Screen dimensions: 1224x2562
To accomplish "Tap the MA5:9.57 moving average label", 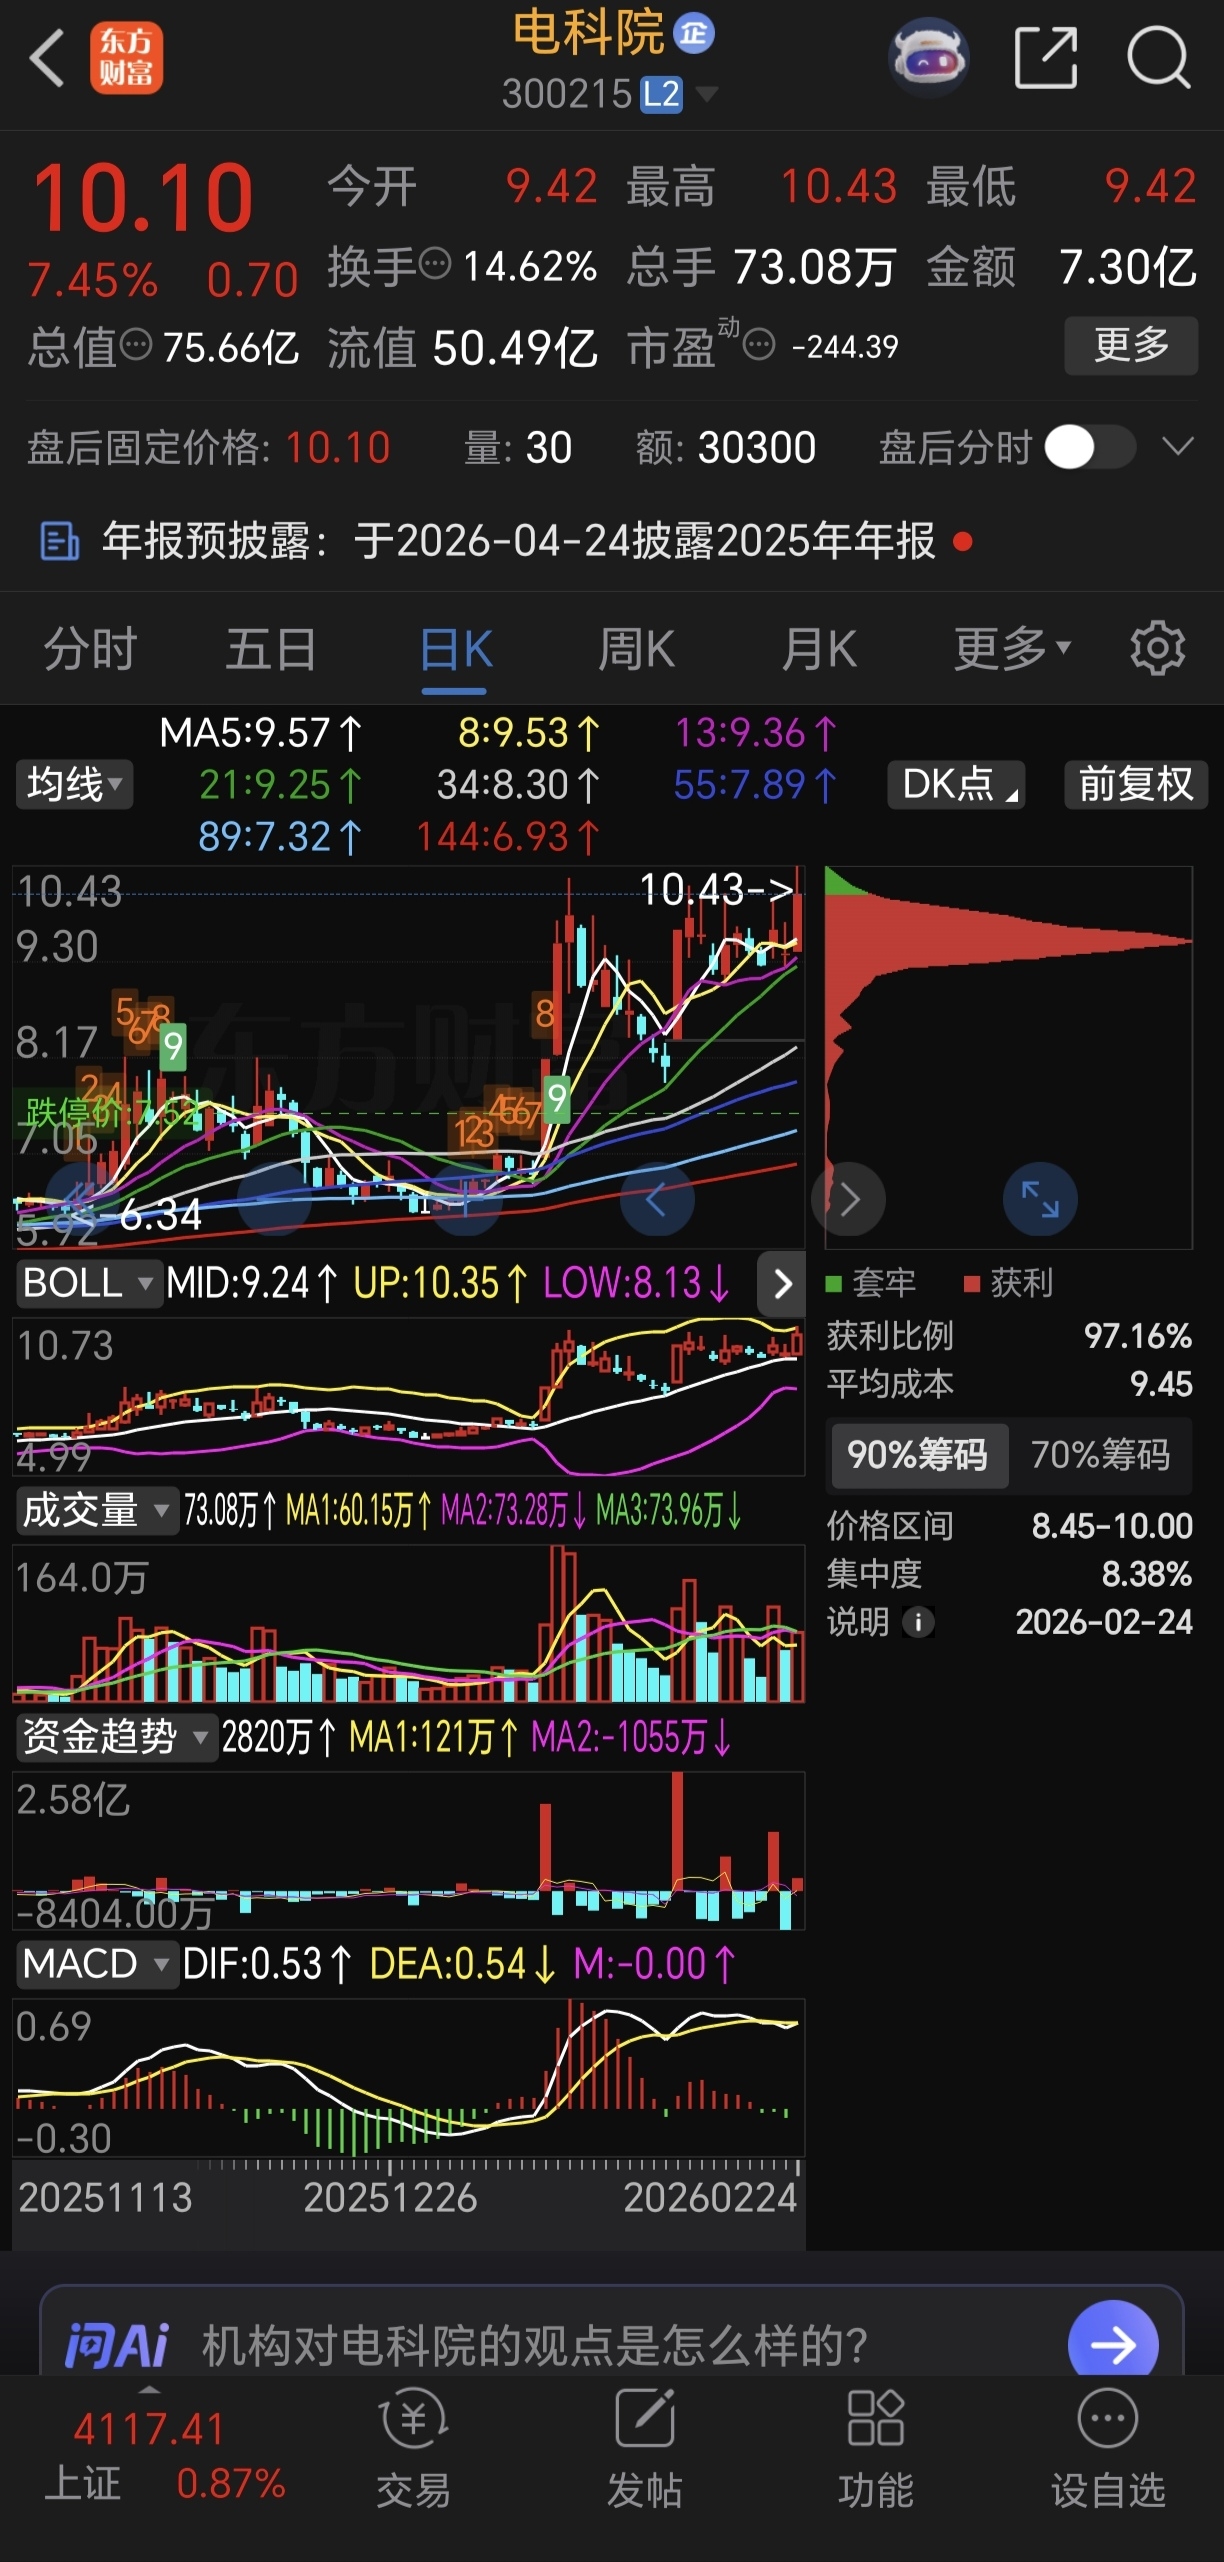I will [261, 733].
